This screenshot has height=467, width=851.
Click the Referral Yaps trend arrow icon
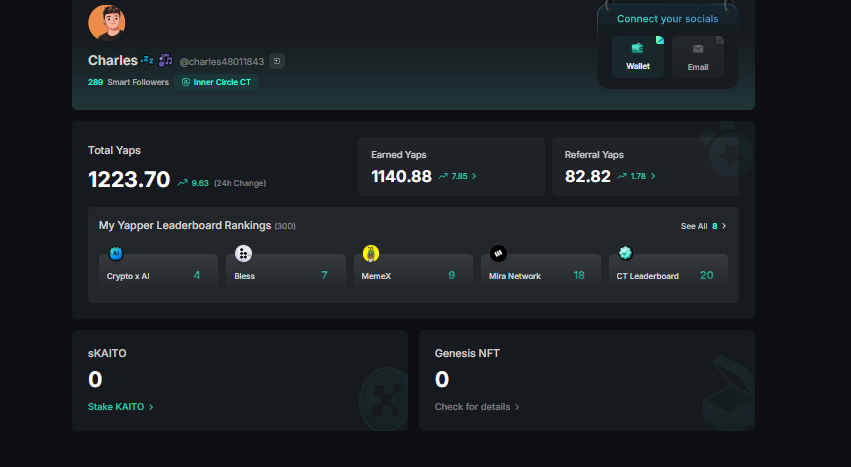[622, 176]
